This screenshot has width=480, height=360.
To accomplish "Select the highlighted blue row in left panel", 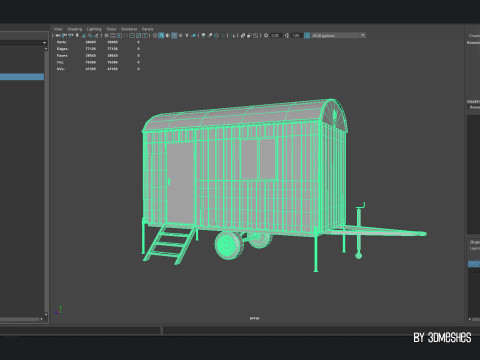I will pyautogui.click(x=22, y=77).
